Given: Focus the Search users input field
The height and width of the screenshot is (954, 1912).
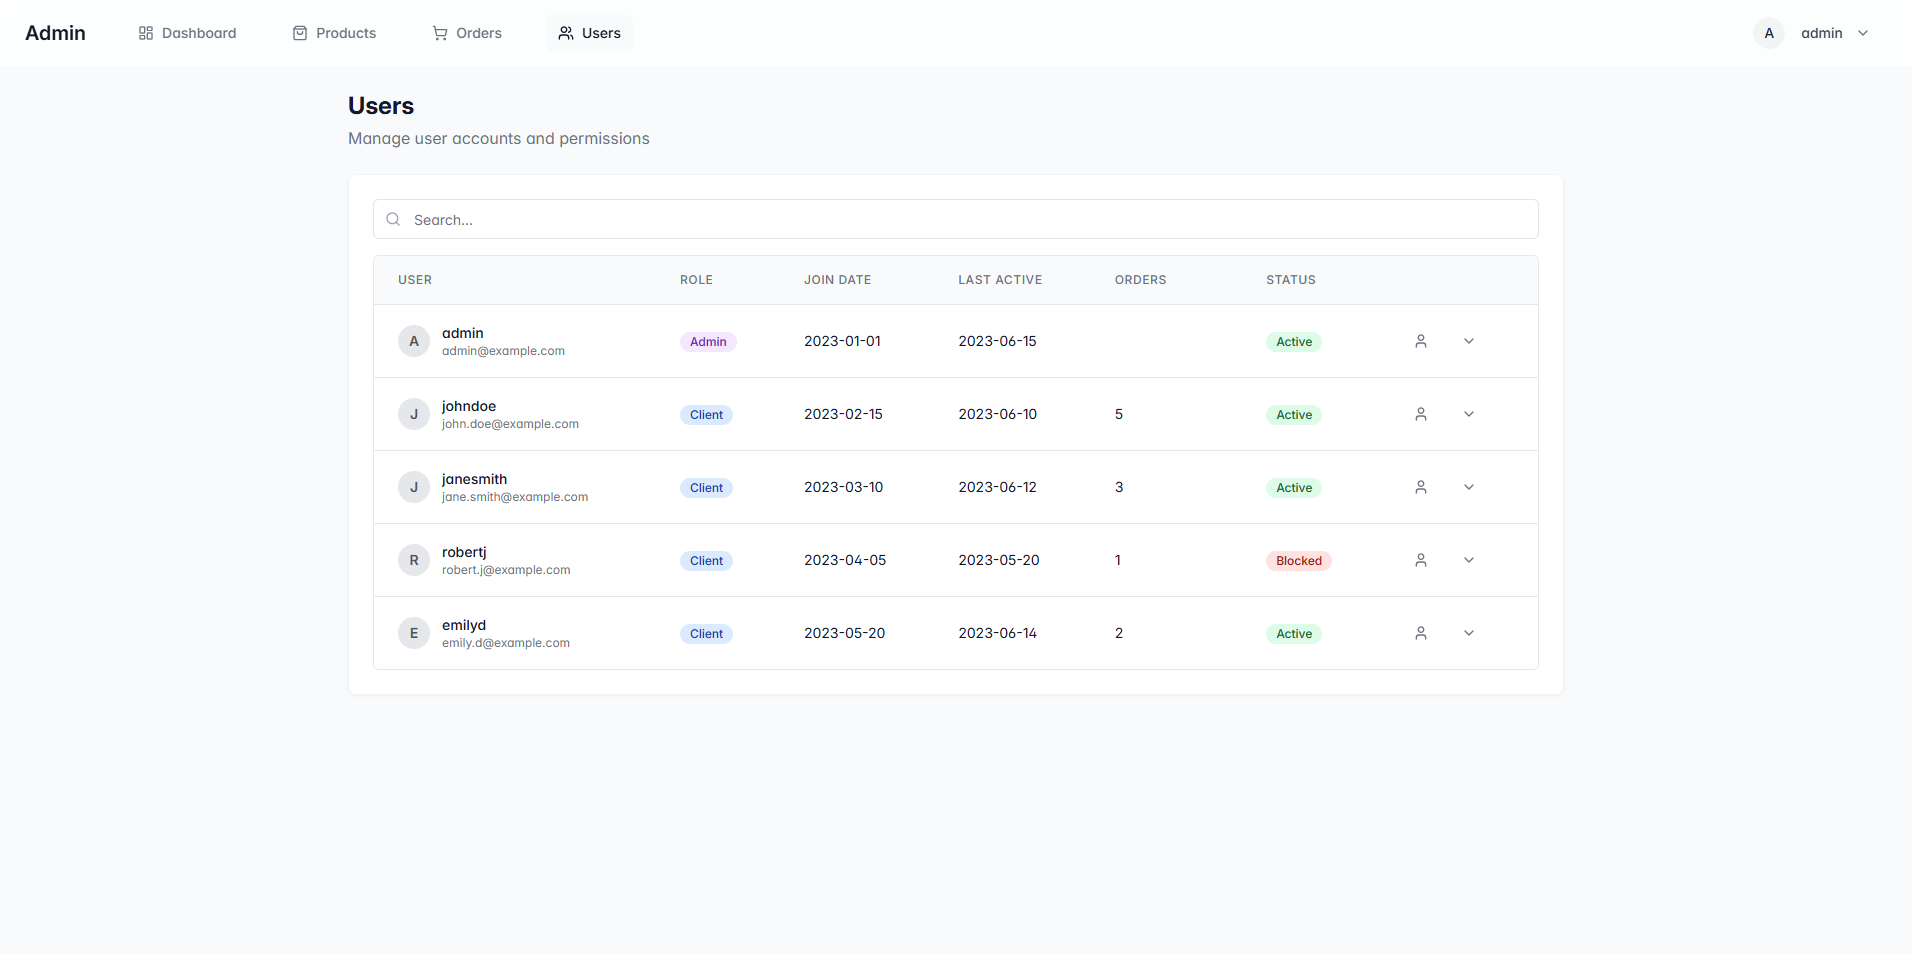Looking at the screenshot, I should pyautogui.click(x=955, y=219).
